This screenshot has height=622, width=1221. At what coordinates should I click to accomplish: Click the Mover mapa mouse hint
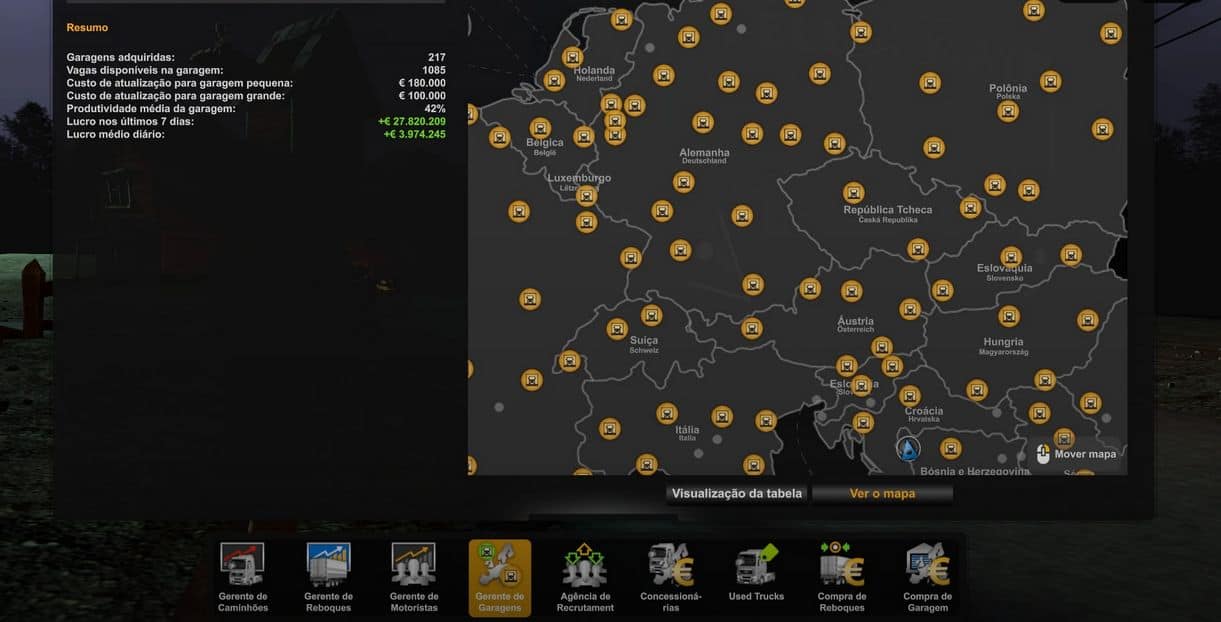coord(1076,454)
